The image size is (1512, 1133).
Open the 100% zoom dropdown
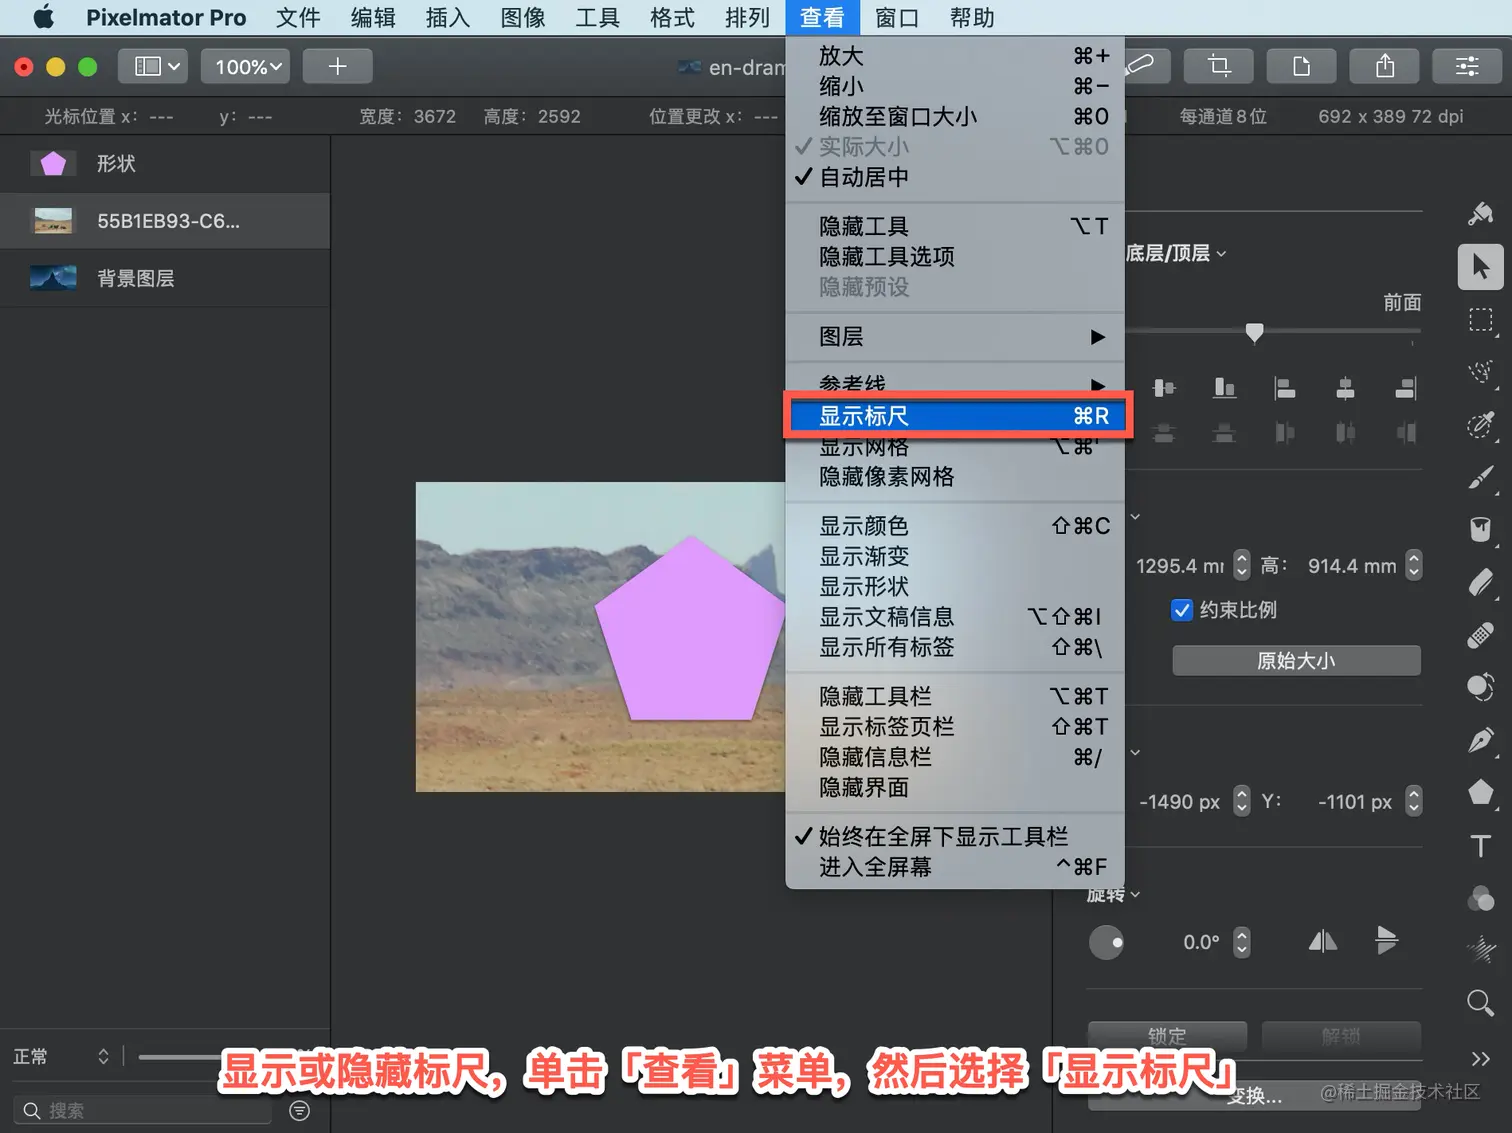coord(246,66)
